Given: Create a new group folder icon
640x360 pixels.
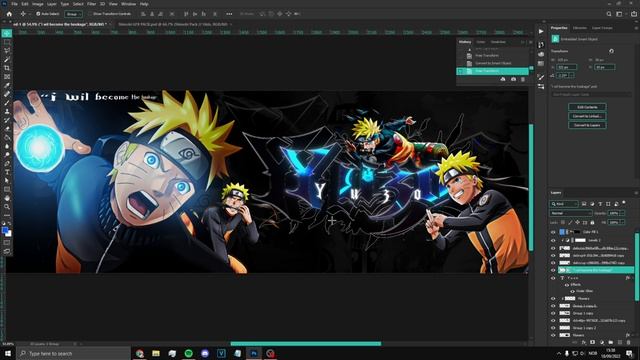Looking at the screenshot, I should pyautogui.click(x=611, y=342).
